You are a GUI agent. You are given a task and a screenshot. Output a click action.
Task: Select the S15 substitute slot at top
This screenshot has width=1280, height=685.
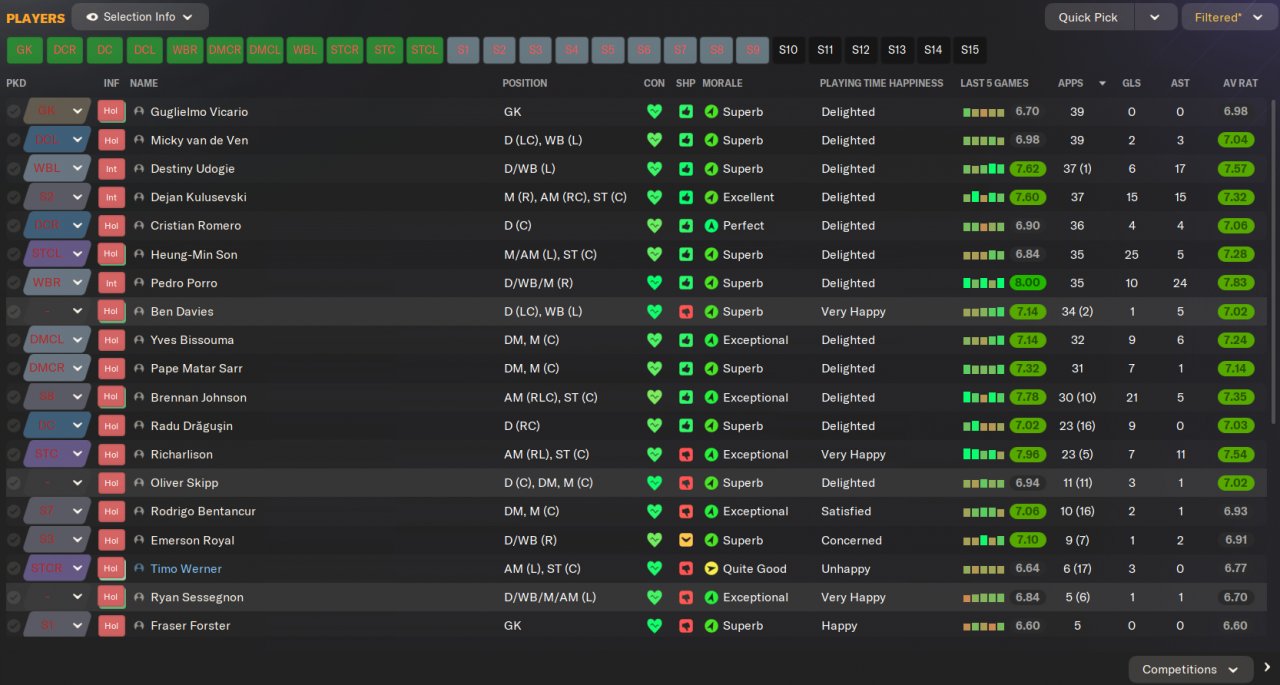point(969,50)
